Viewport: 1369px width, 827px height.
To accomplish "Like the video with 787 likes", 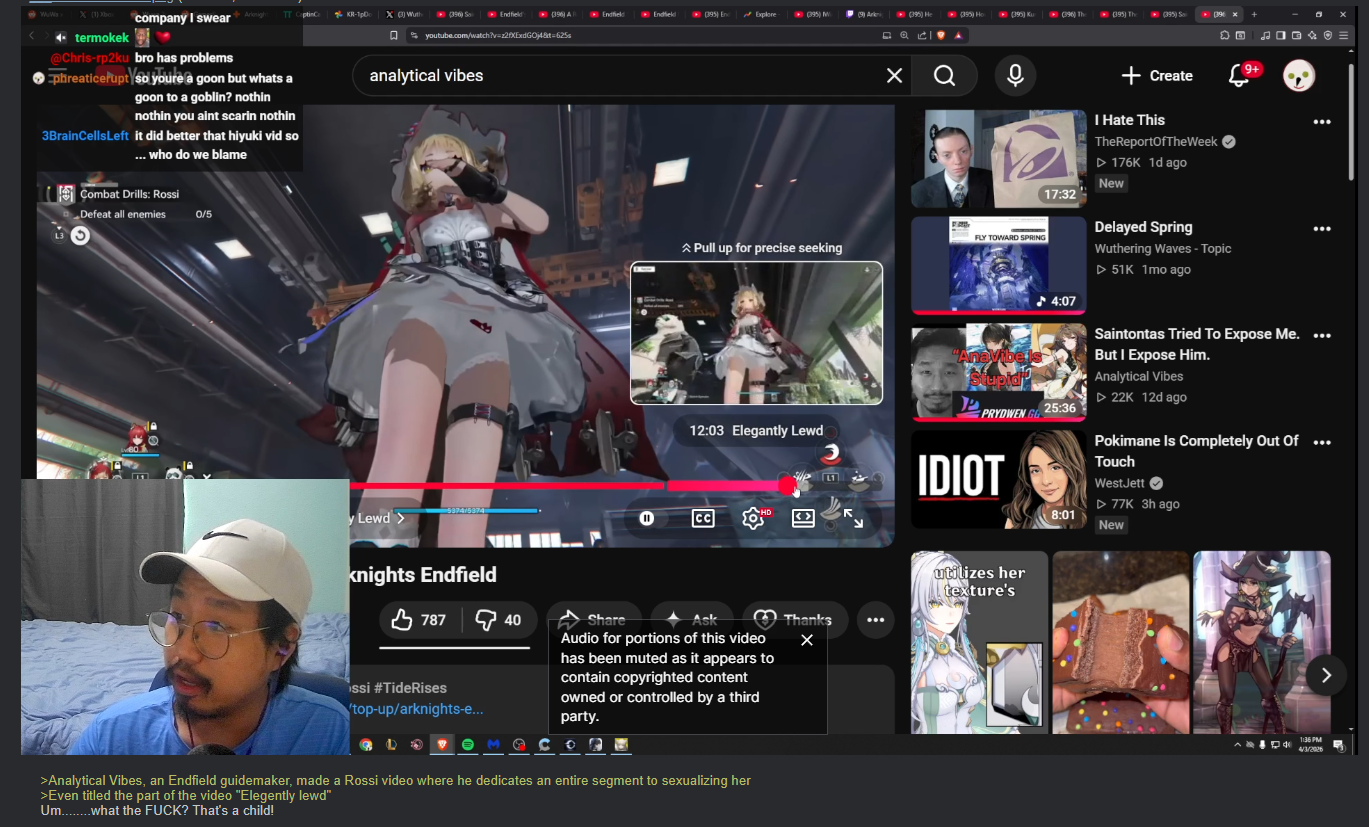I will (x=419, y=620).
